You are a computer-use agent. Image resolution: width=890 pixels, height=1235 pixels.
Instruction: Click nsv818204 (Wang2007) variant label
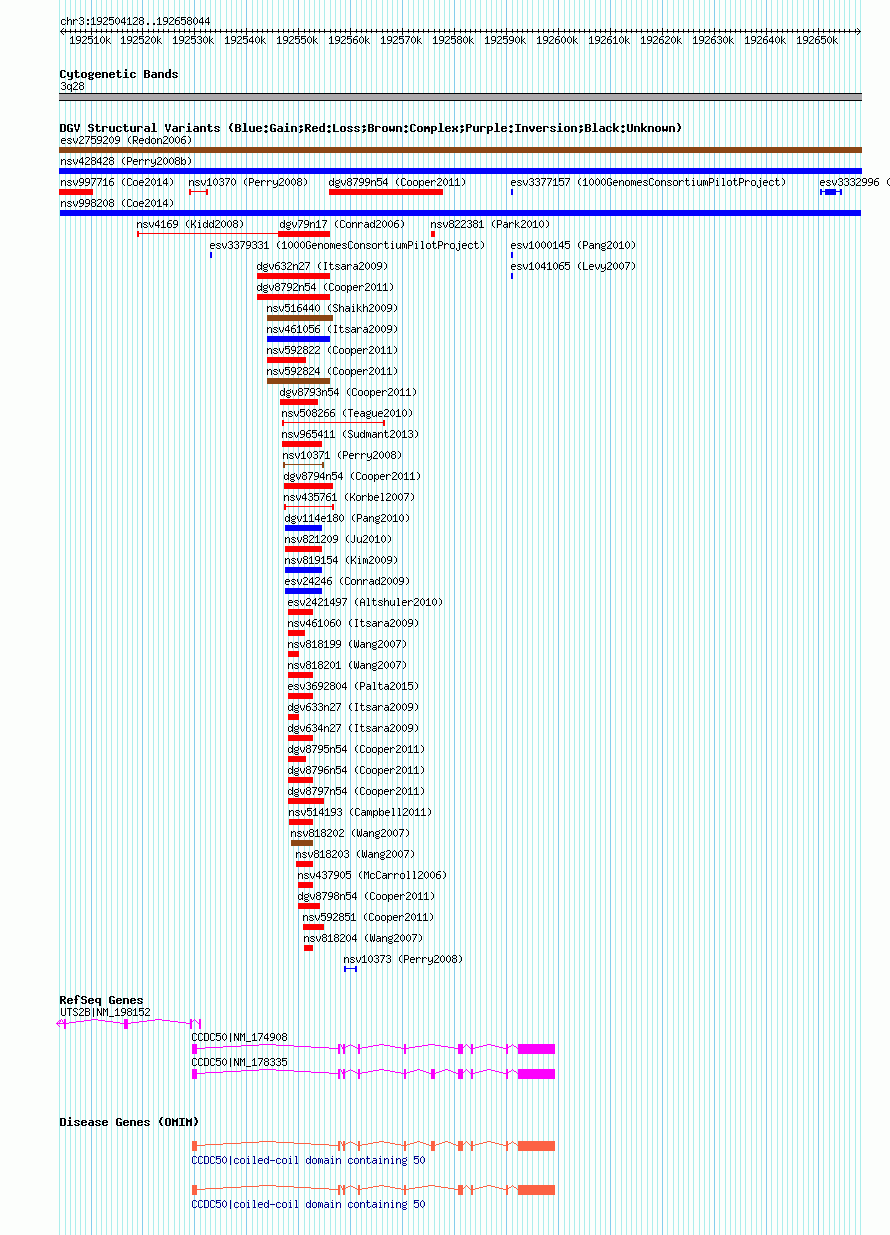click(x=363, y=938)
